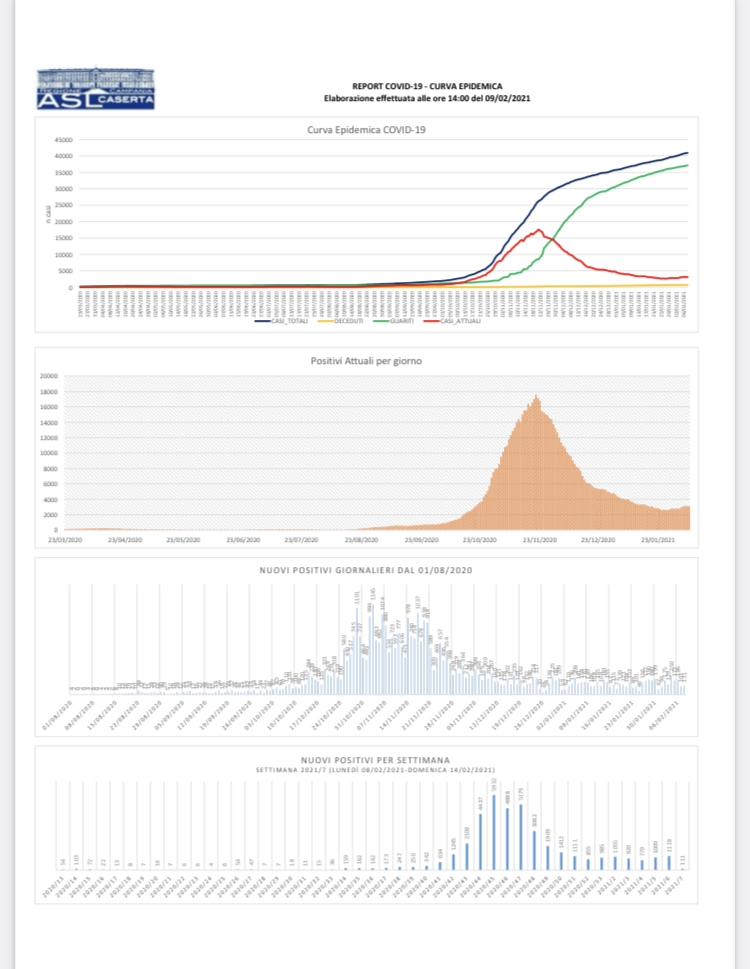
Task: Click the CASI_TOTALI legend marker
Action: (x=263, y=320)
